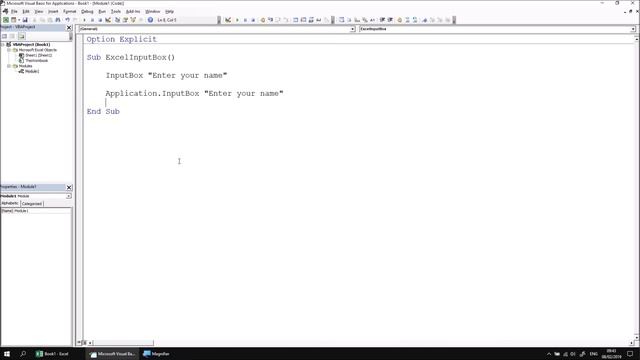Click the Outdent icon in Edit toolbar
The height and width of the screenshot is (360, 640).
(x=390, y=20)
